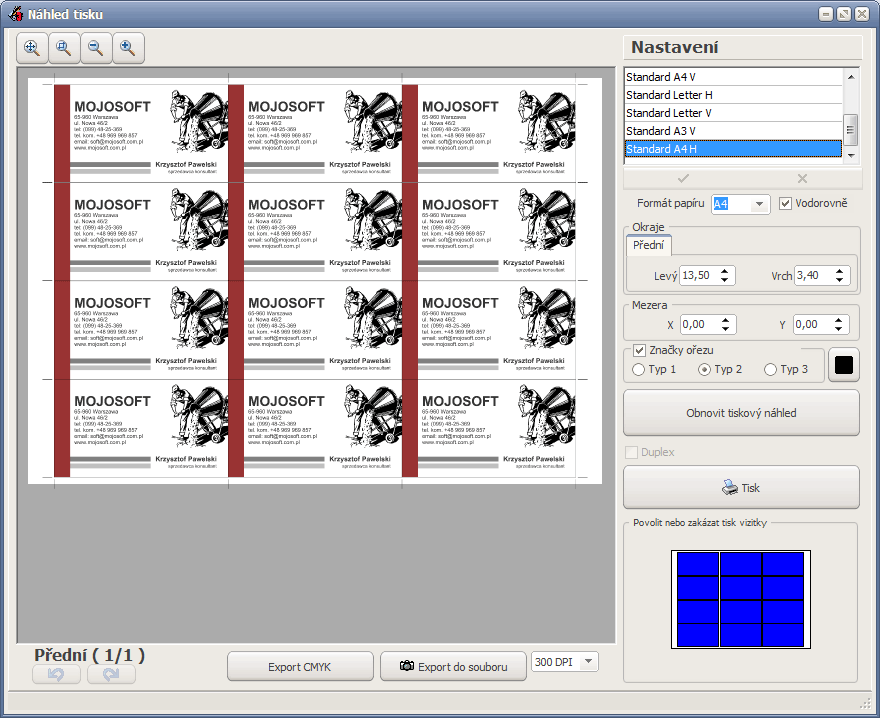
Task: Select Standard A4 H in the preset list
Action: pyautogui.click(x=734, y=149)
